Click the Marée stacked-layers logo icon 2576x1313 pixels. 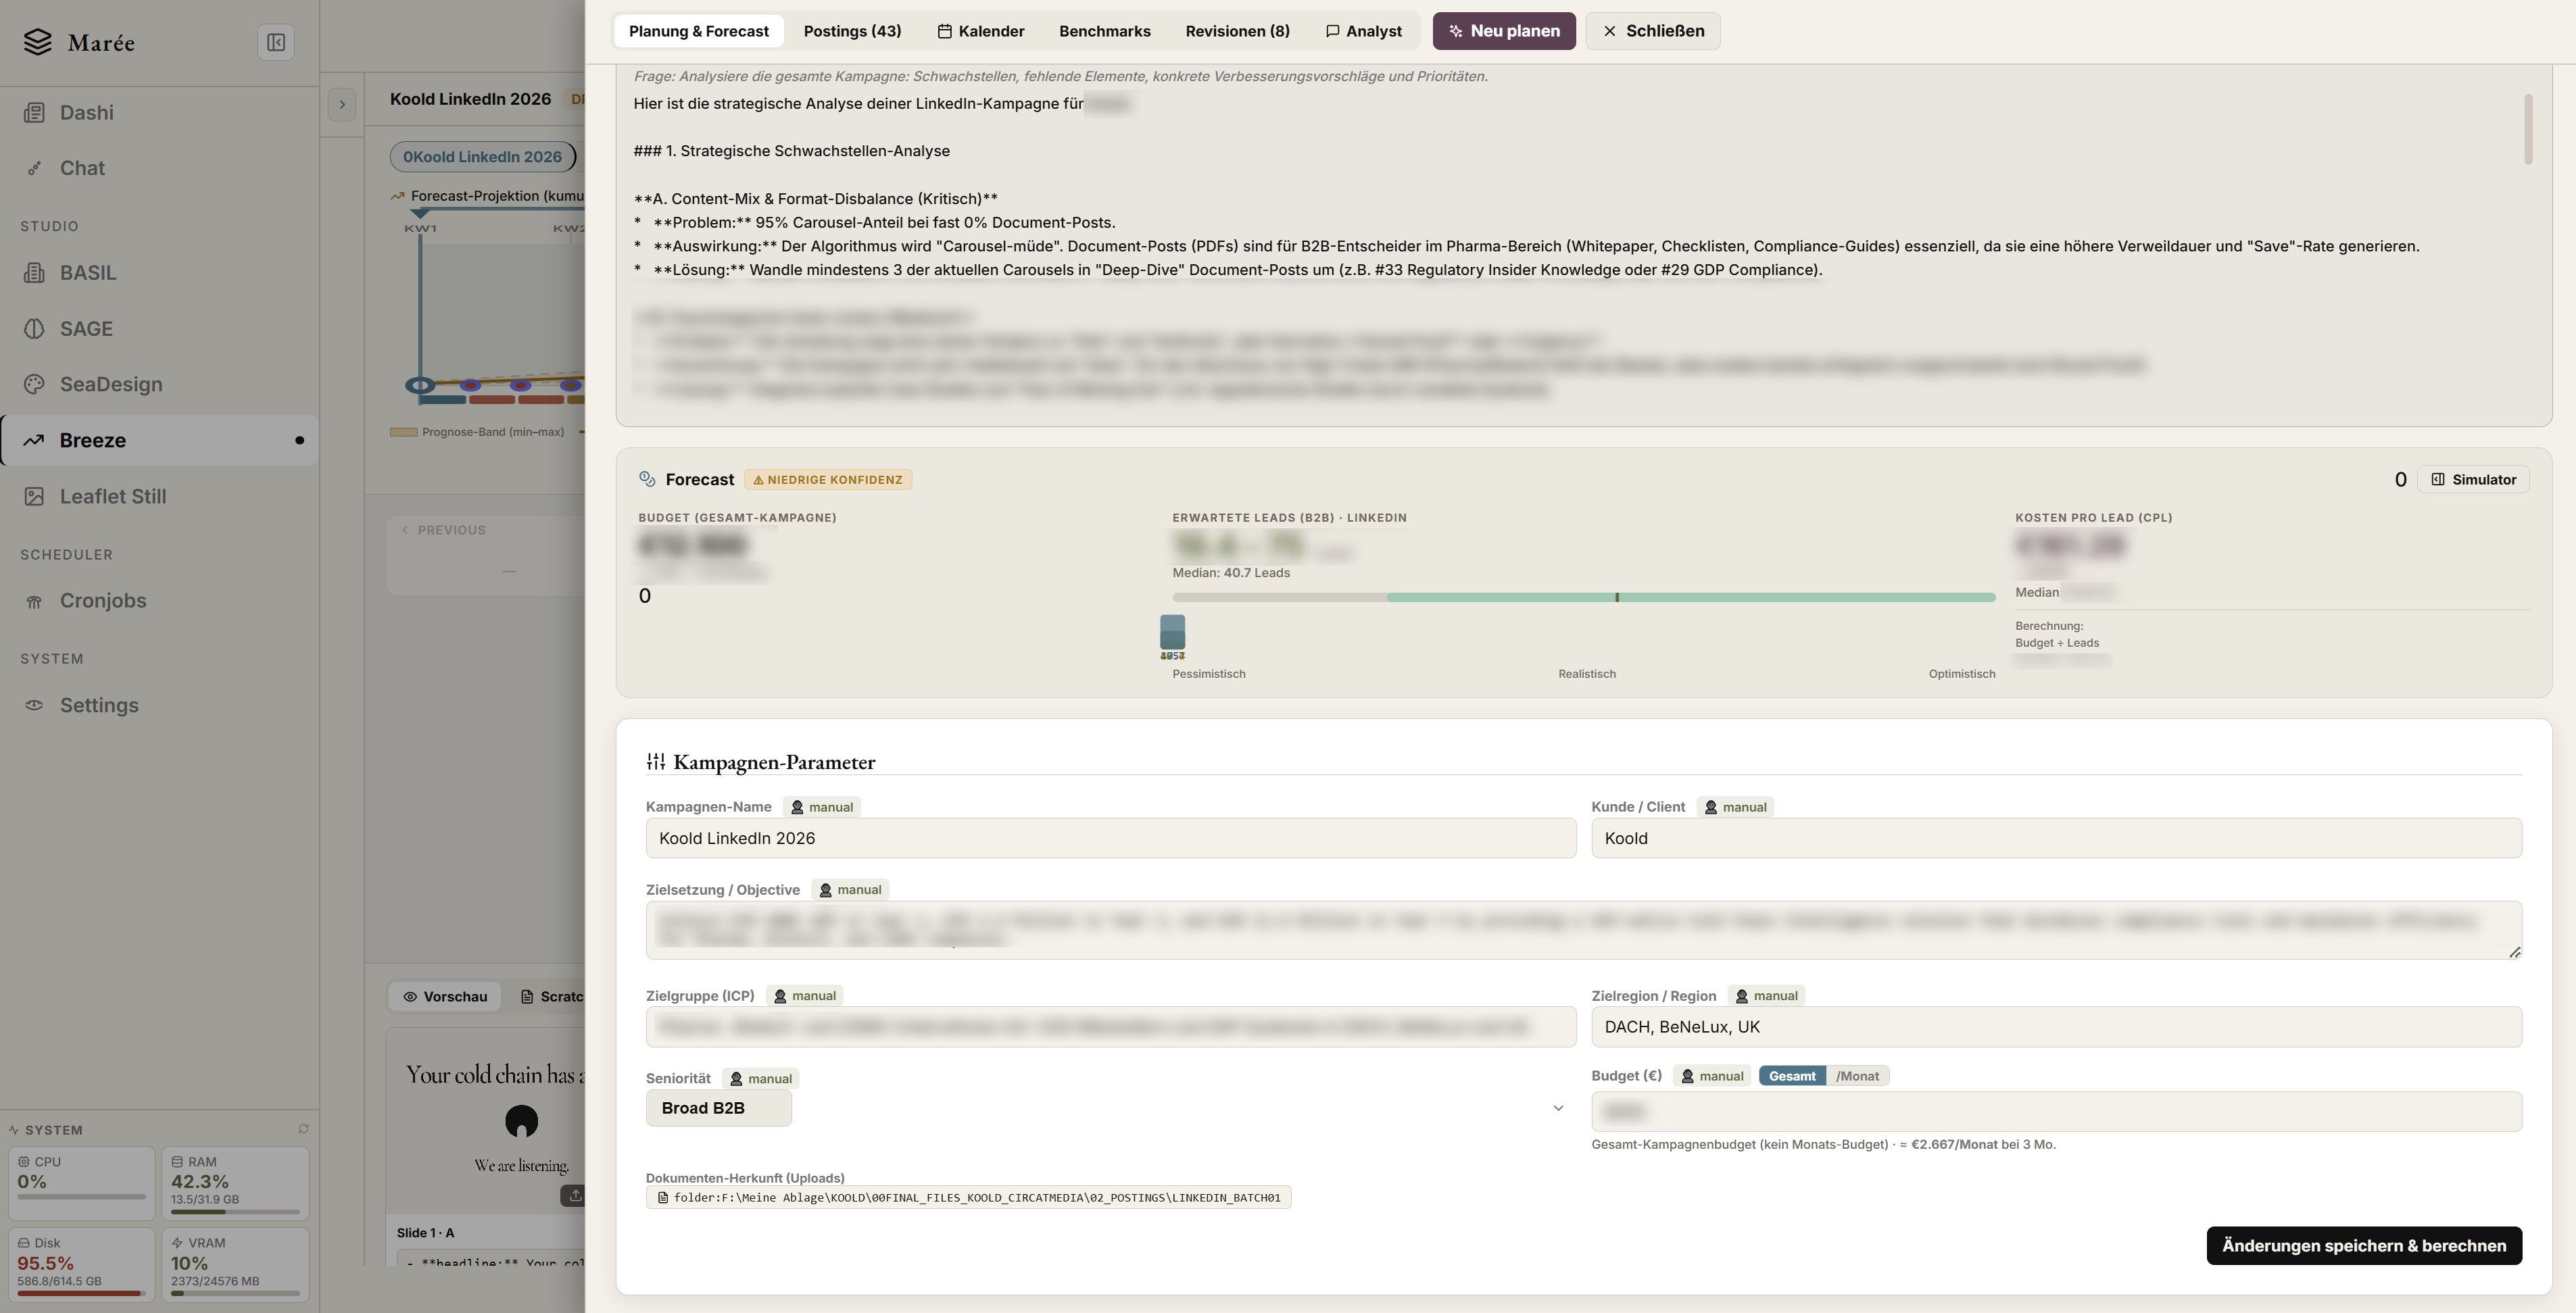pos(37,42)
